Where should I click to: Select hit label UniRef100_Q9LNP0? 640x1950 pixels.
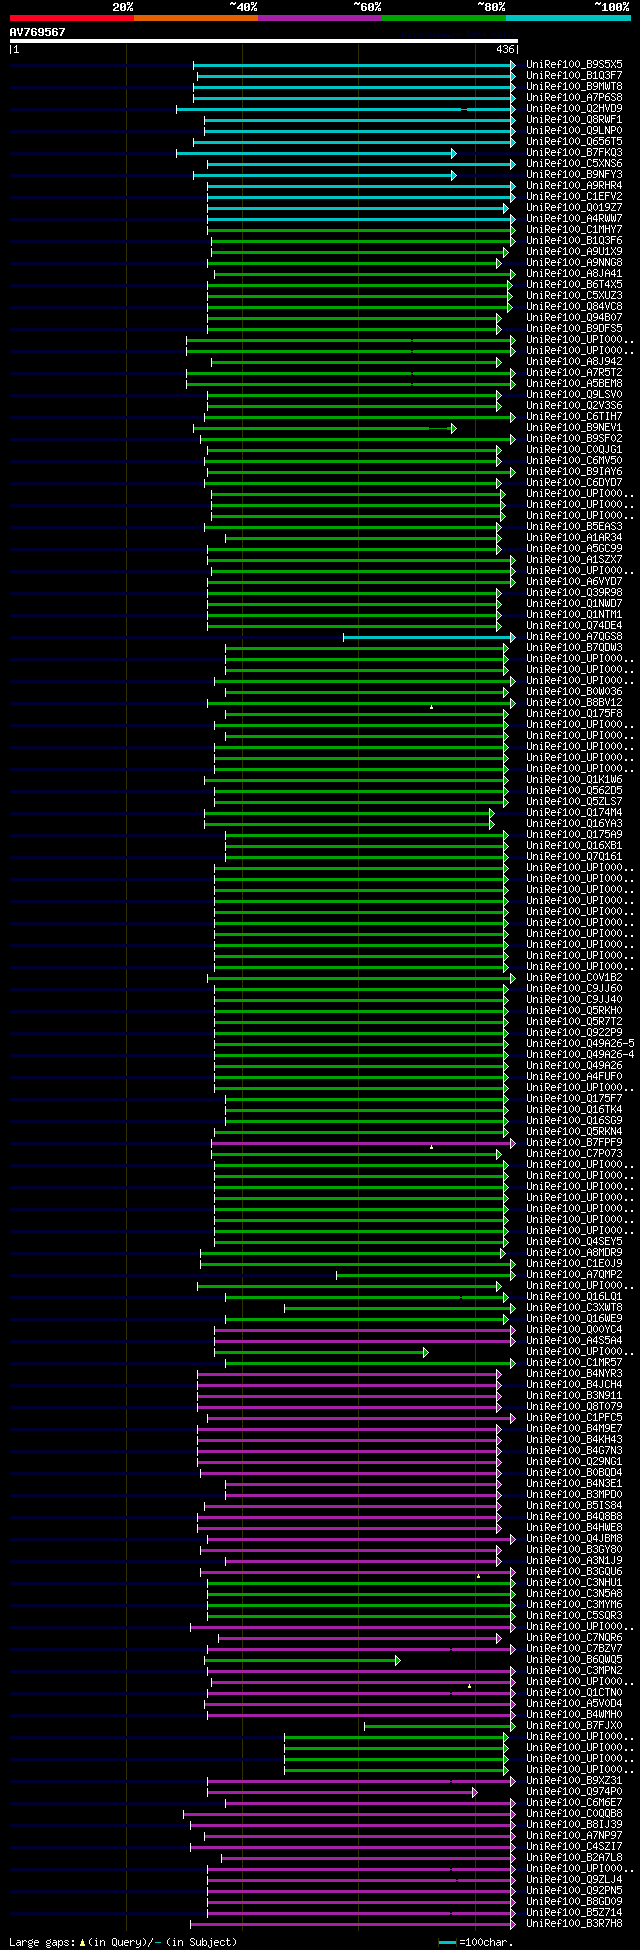point(574,130)
